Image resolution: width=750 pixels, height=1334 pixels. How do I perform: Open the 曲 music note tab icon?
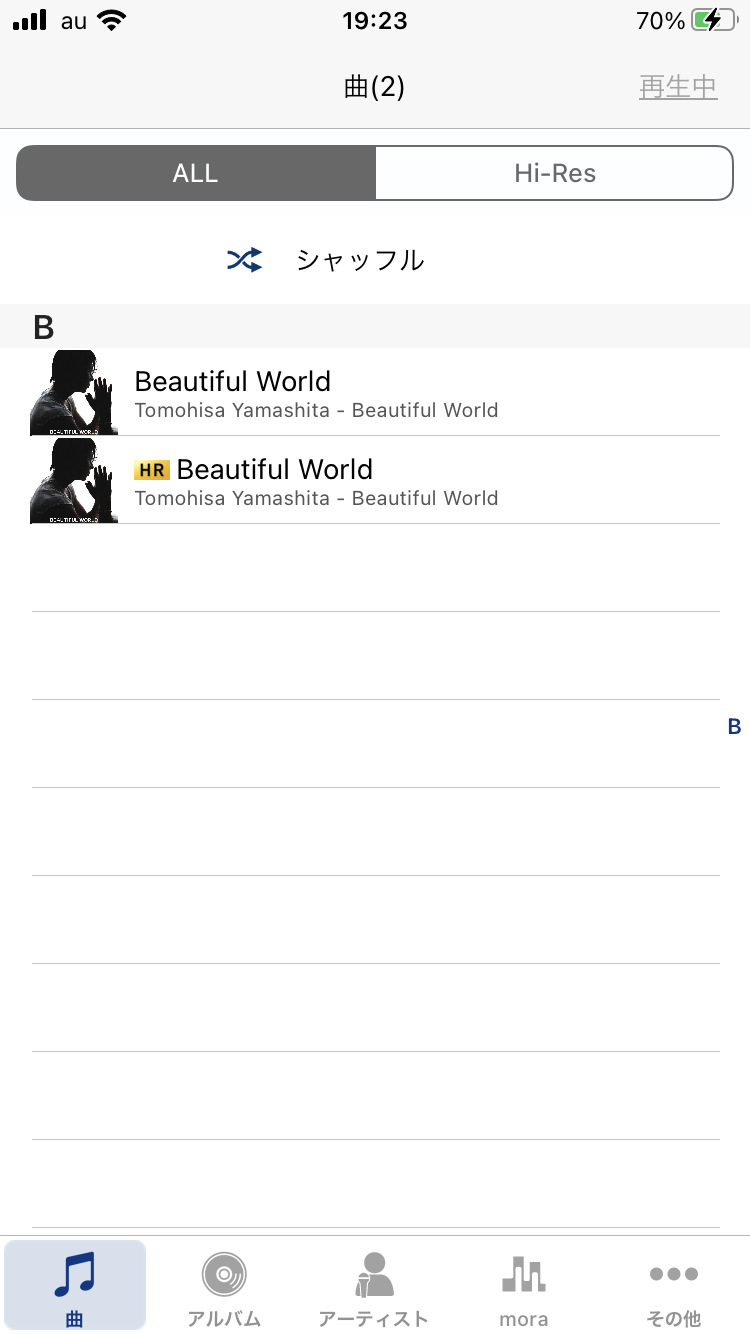pos(75,1274)
